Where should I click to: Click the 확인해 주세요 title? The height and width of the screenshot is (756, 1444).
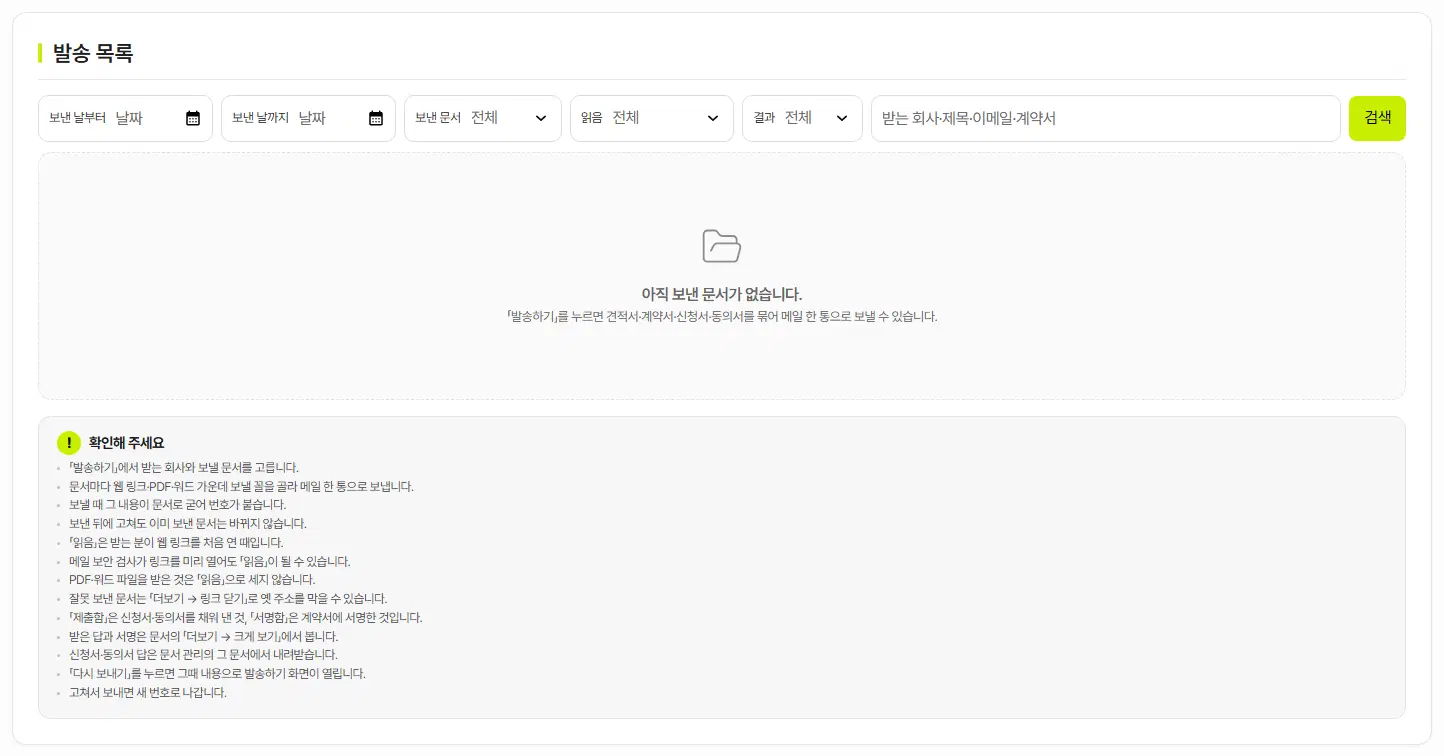tap(127, 442)
